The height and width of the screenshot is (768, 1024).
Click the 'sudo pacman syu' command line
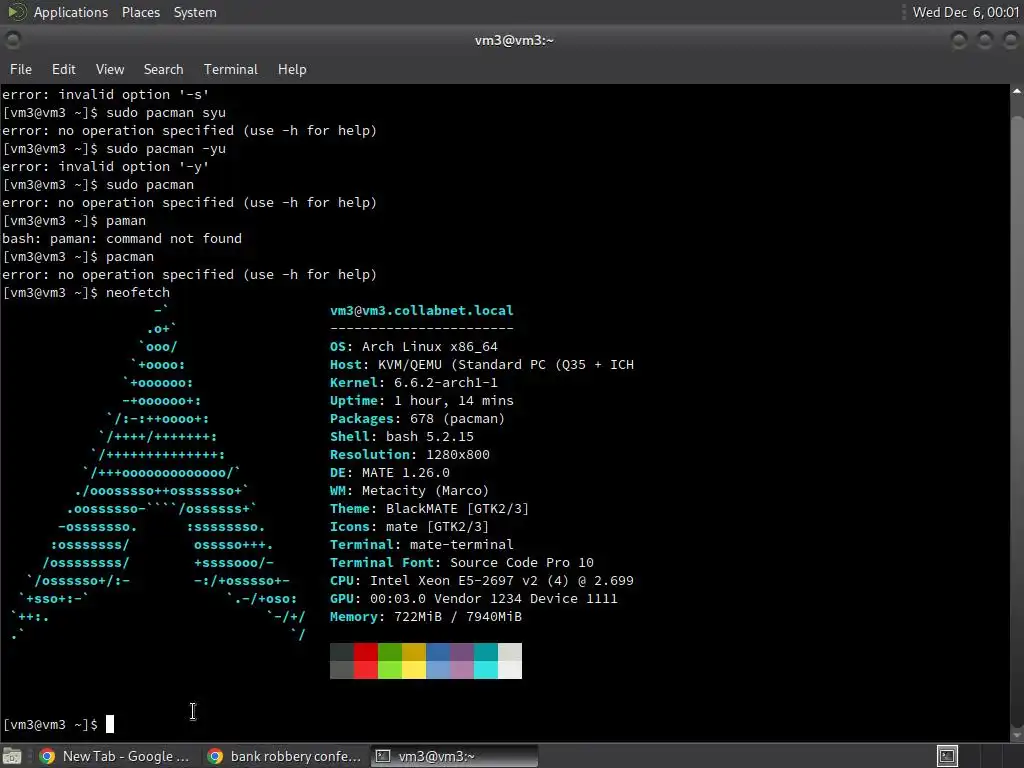114,113
